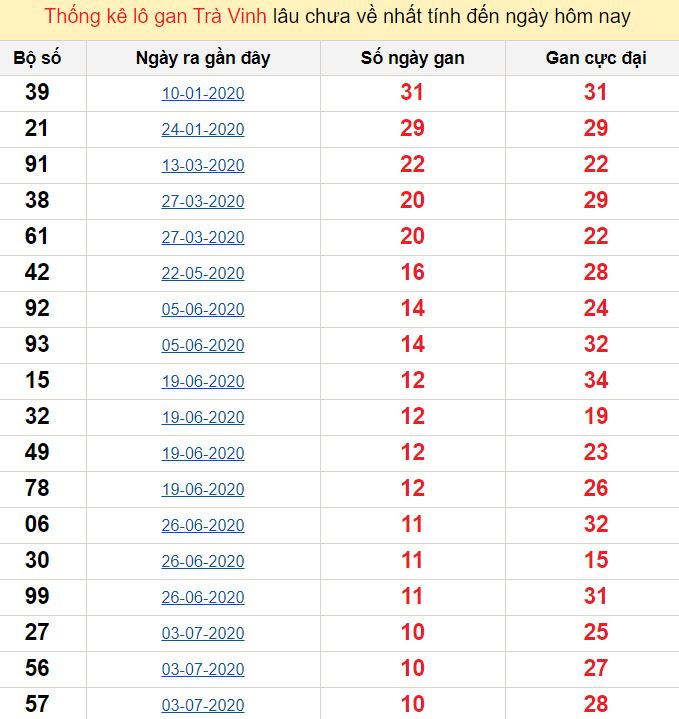Open 03-07-2020 link for number 56

(x=203, y=669)
